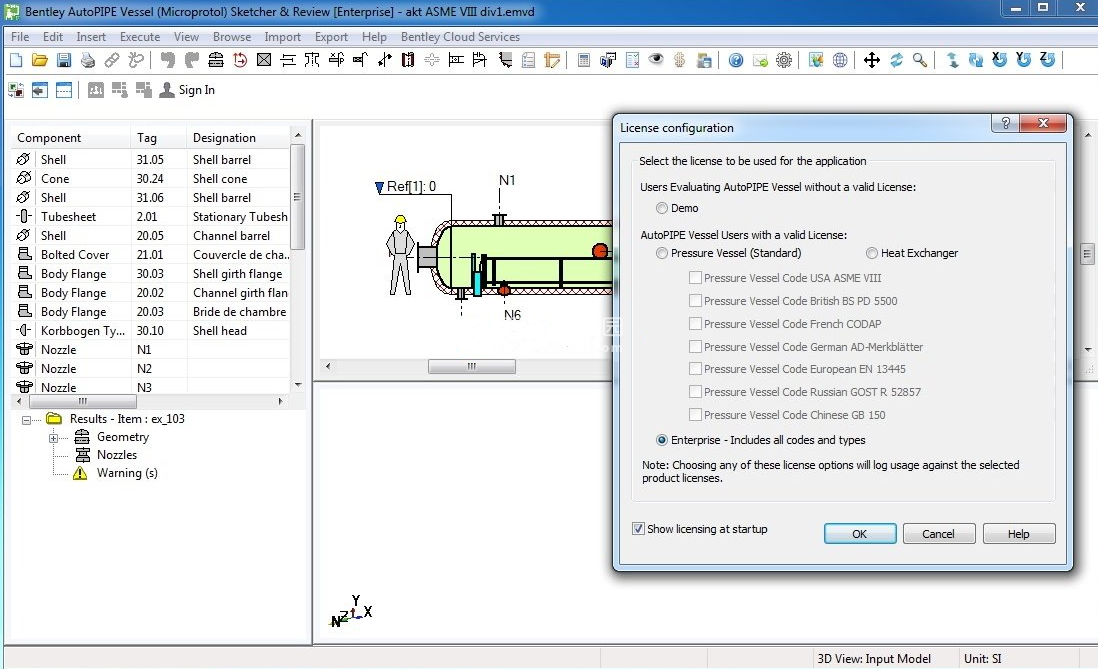Viewport: 1098px width, 669px height.
Task: Select the four-arrow pan tool
Action: [872, 60]
